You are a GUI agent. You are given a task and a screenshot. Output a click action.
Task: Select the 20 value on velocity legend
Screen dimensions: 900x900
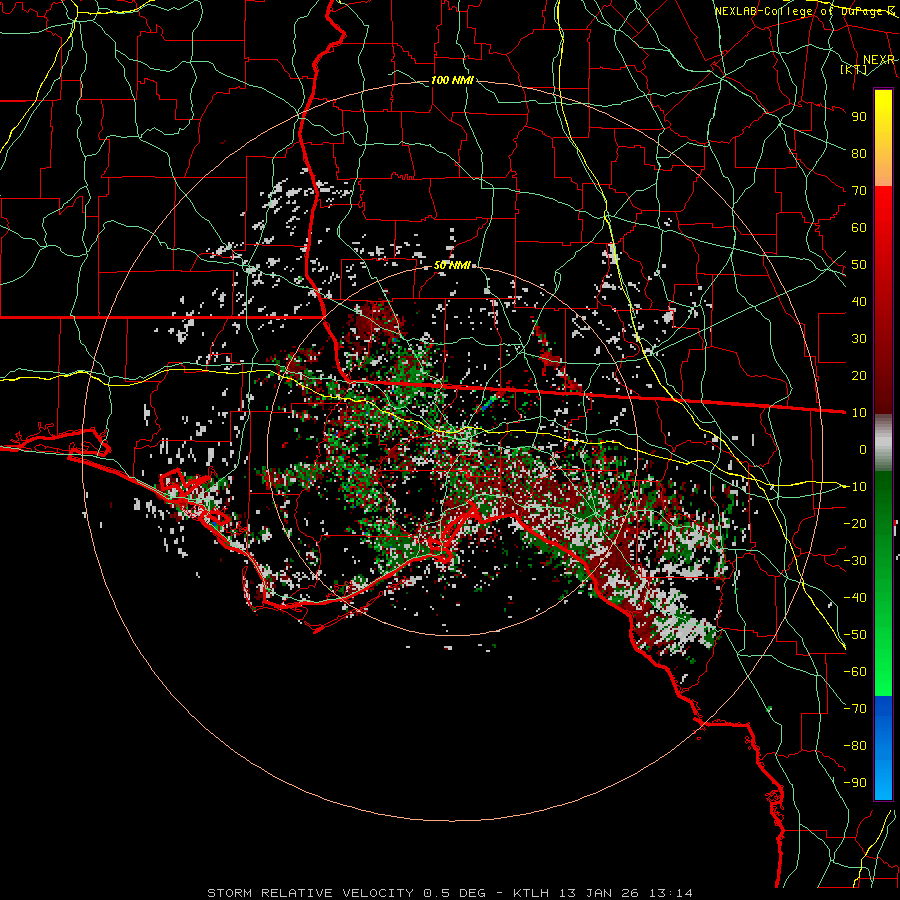859,375
